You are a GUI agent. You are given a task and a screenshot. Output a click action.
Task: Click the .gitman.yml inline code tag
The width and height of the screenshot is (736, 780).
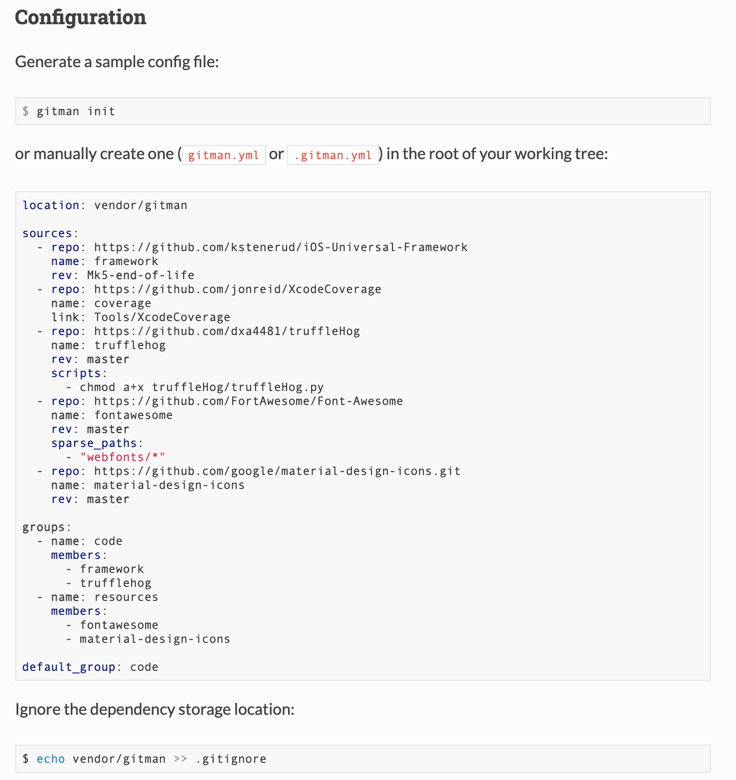point(333,155)
